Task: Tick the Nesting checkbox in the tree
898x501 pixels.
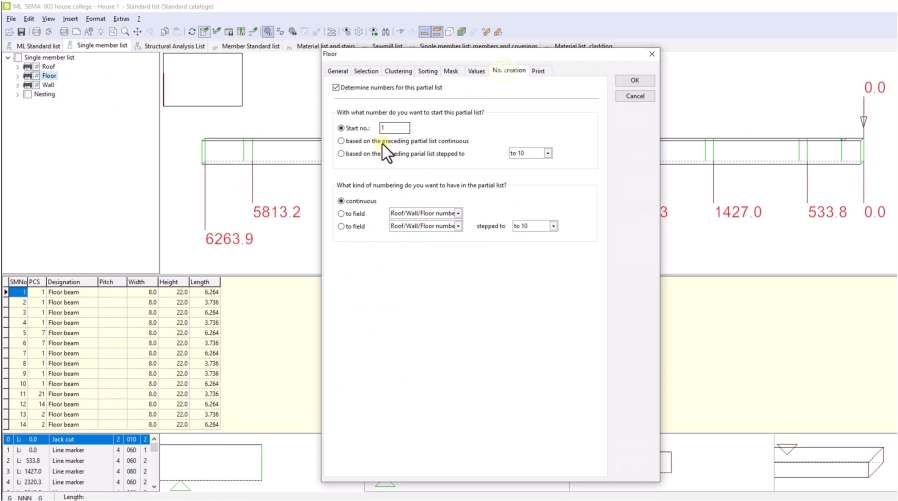Action: pyautogui.click(x=28, y=95)
